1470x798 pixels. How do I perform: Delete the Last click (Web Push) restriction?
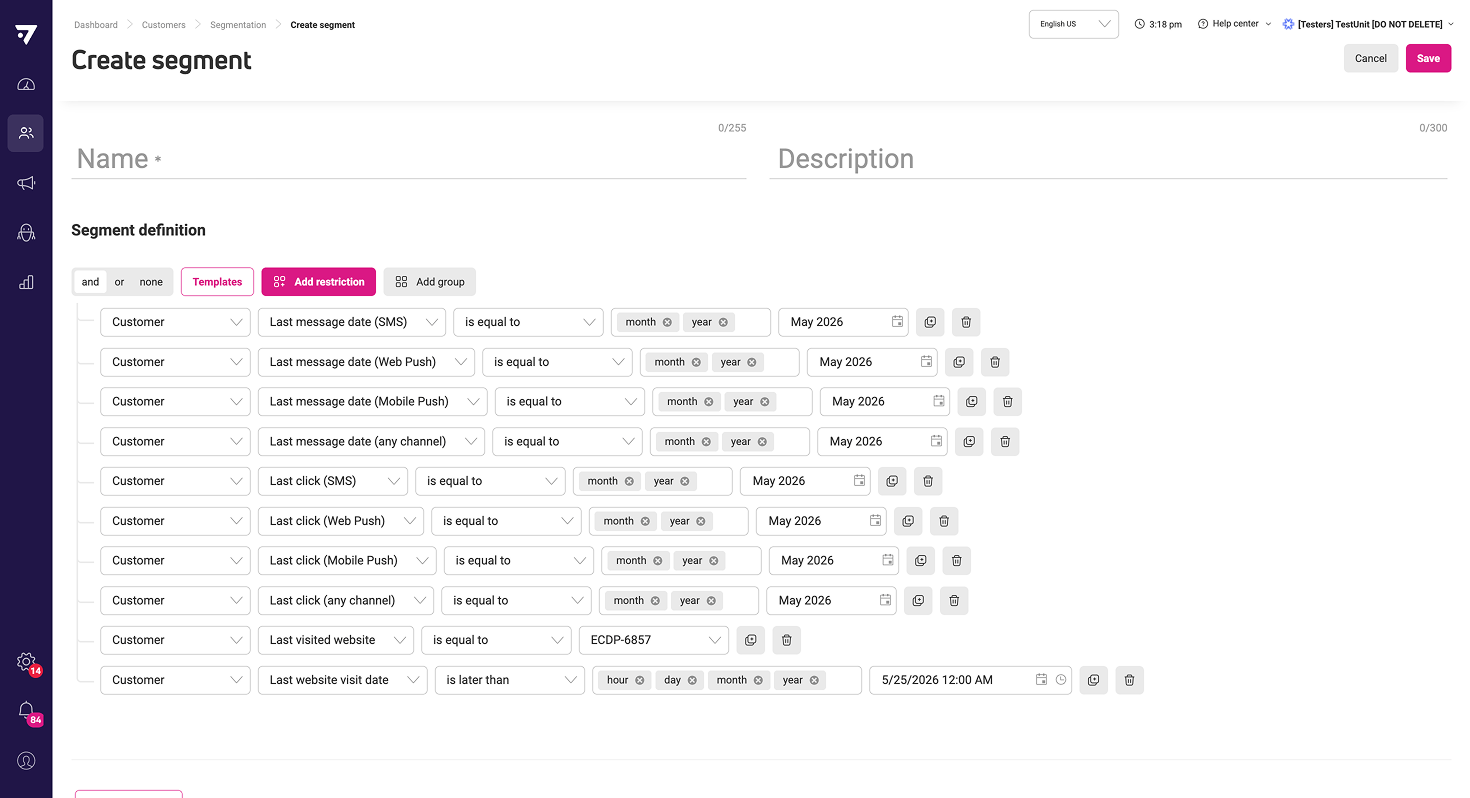click(944, 521)
